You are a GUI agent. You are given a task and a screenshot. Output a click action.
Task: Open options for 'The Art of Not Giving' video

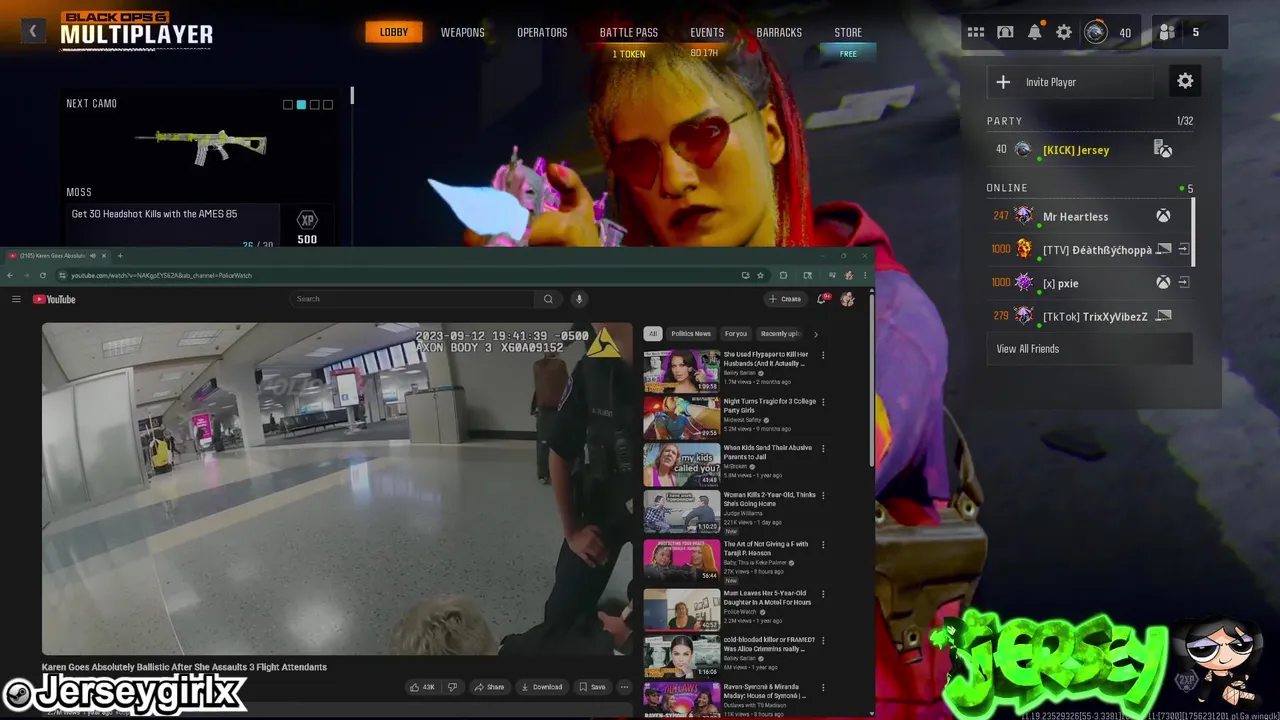823,545
